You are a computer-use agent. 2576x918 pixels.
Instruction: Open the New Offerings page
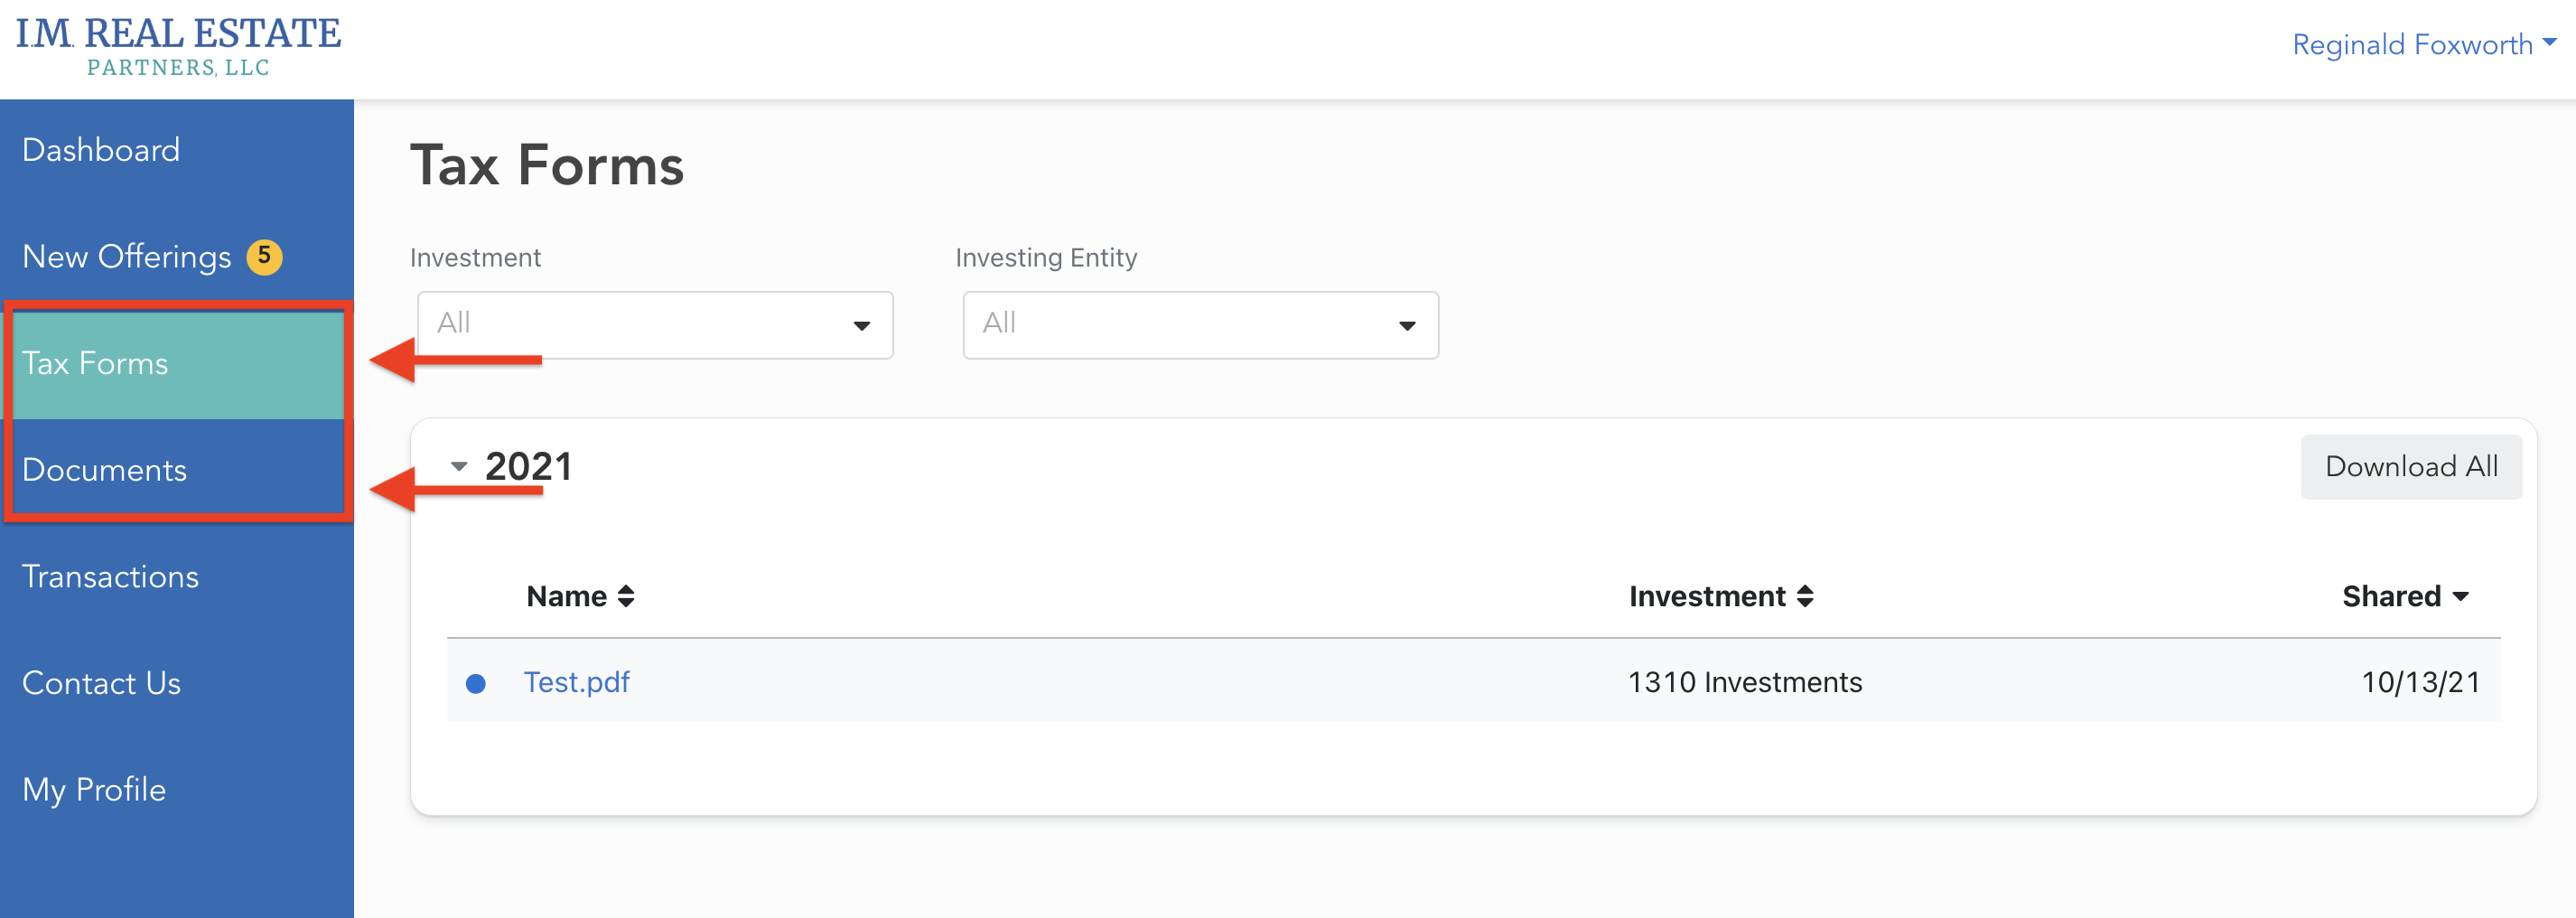pyautogui.click(x=126, y=255)
